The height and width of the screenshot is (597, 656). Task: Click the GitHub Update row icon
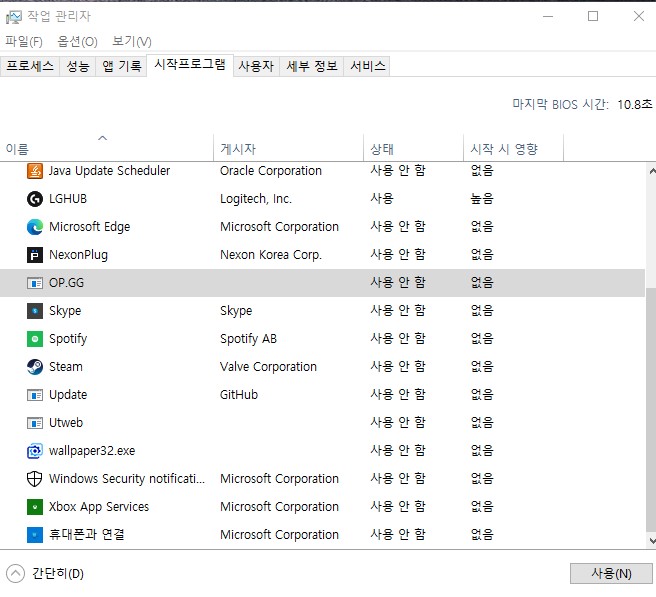(35, 395)
